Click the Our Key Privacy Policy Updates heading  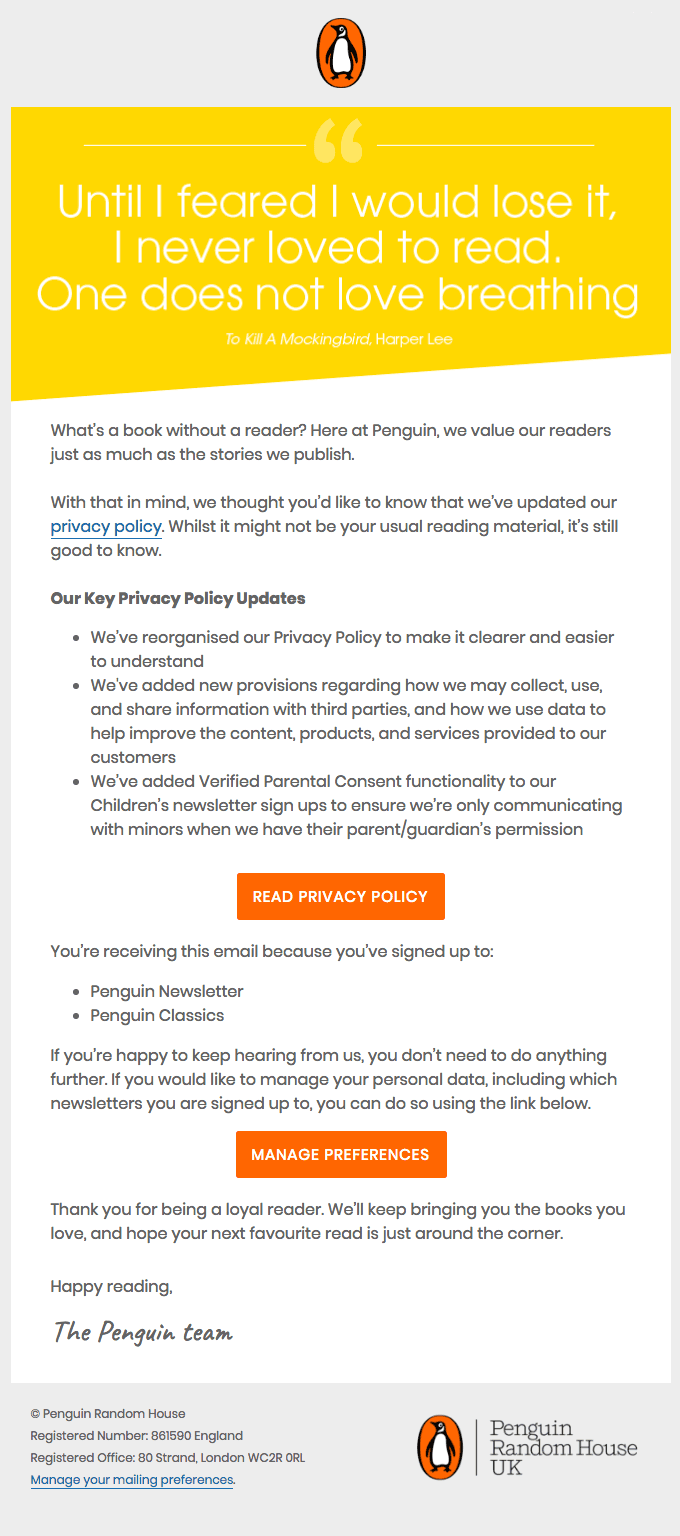[x=178, y=599]
